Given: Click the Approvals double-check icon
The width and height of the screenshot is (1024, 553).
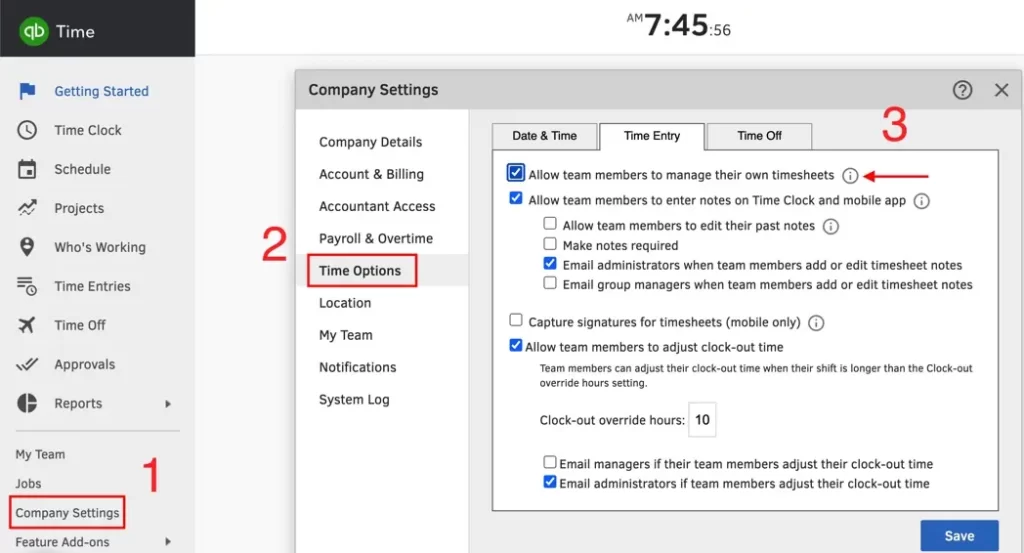Looking at the screenshot, I should tap(27, 364).
